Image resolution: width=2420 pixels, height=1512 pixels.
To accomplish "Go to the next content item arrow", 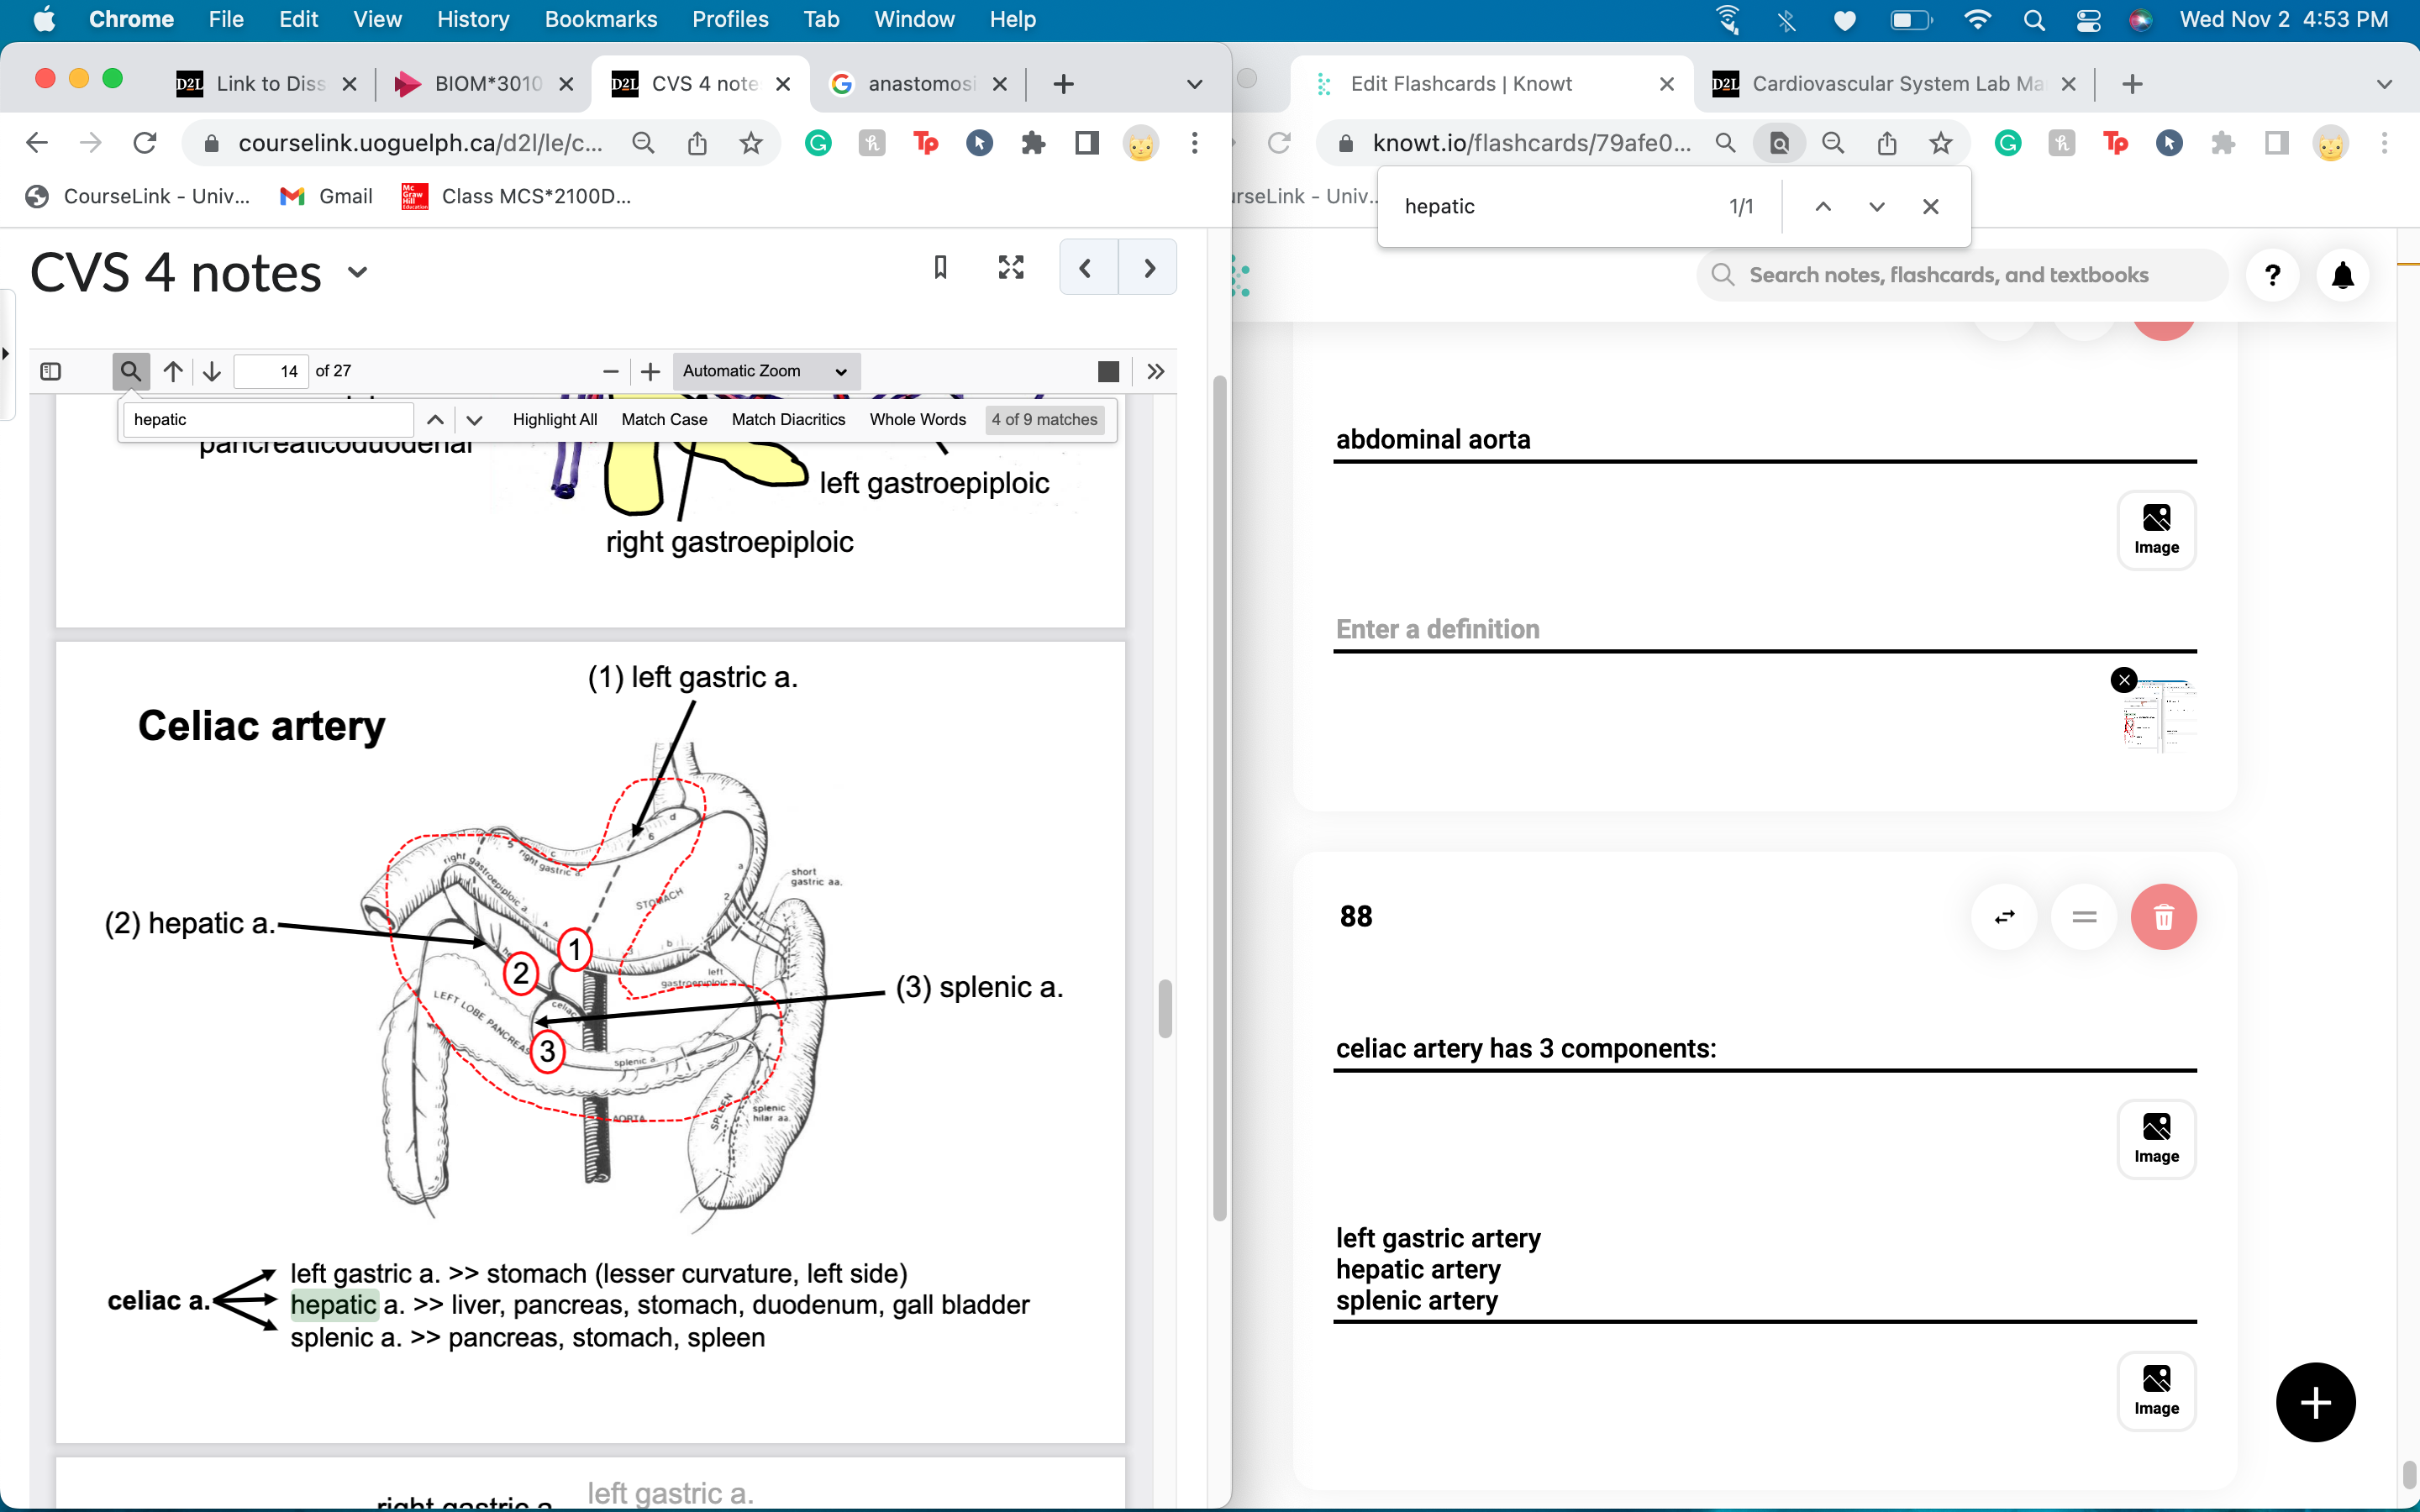I will [1148, 267].
